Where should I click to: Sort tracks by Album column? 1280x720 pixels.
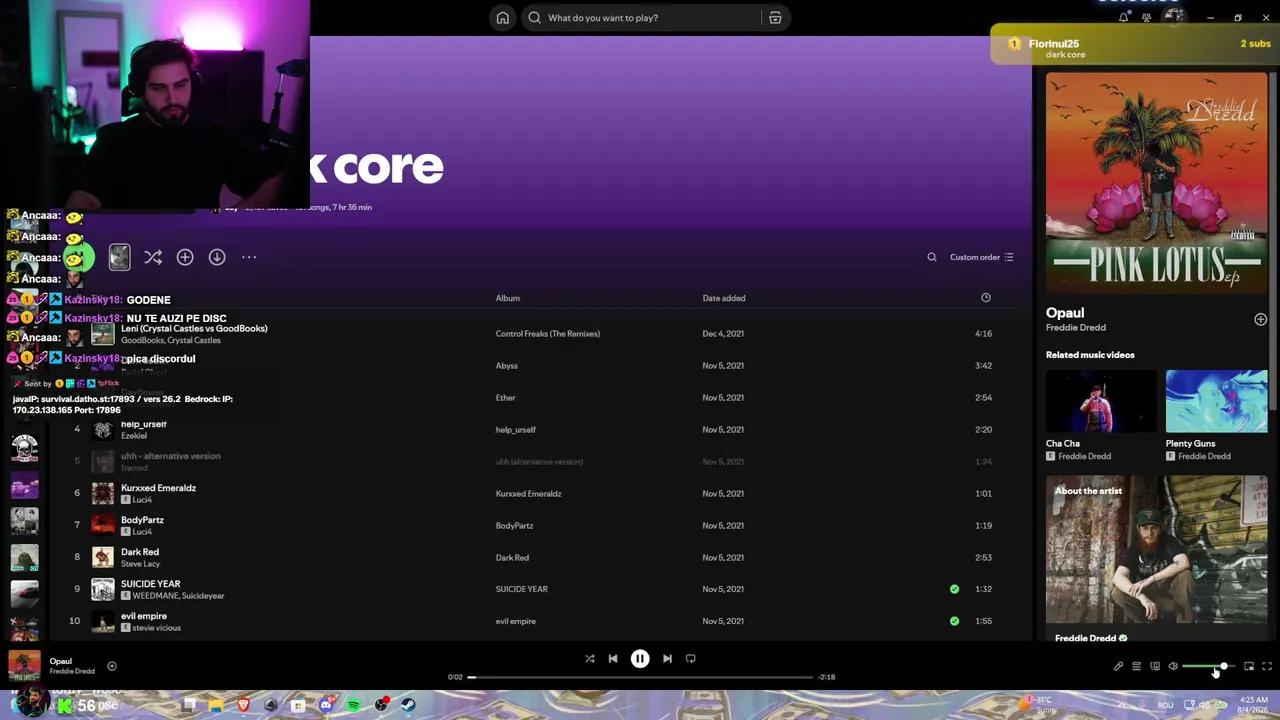click(508, 298)
